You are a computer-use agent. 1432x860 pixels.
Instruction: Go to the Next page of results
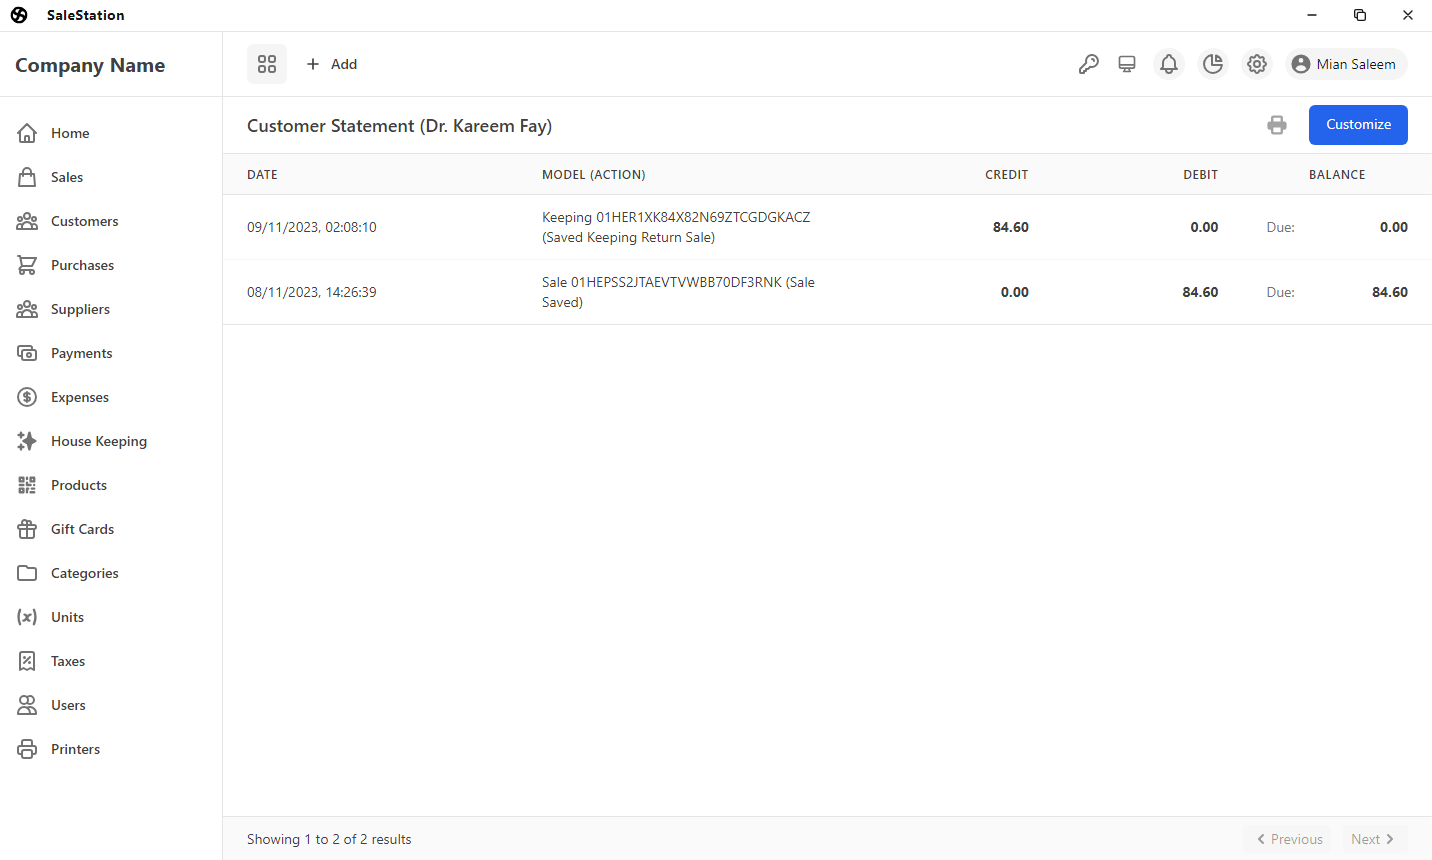[1372, 839]
